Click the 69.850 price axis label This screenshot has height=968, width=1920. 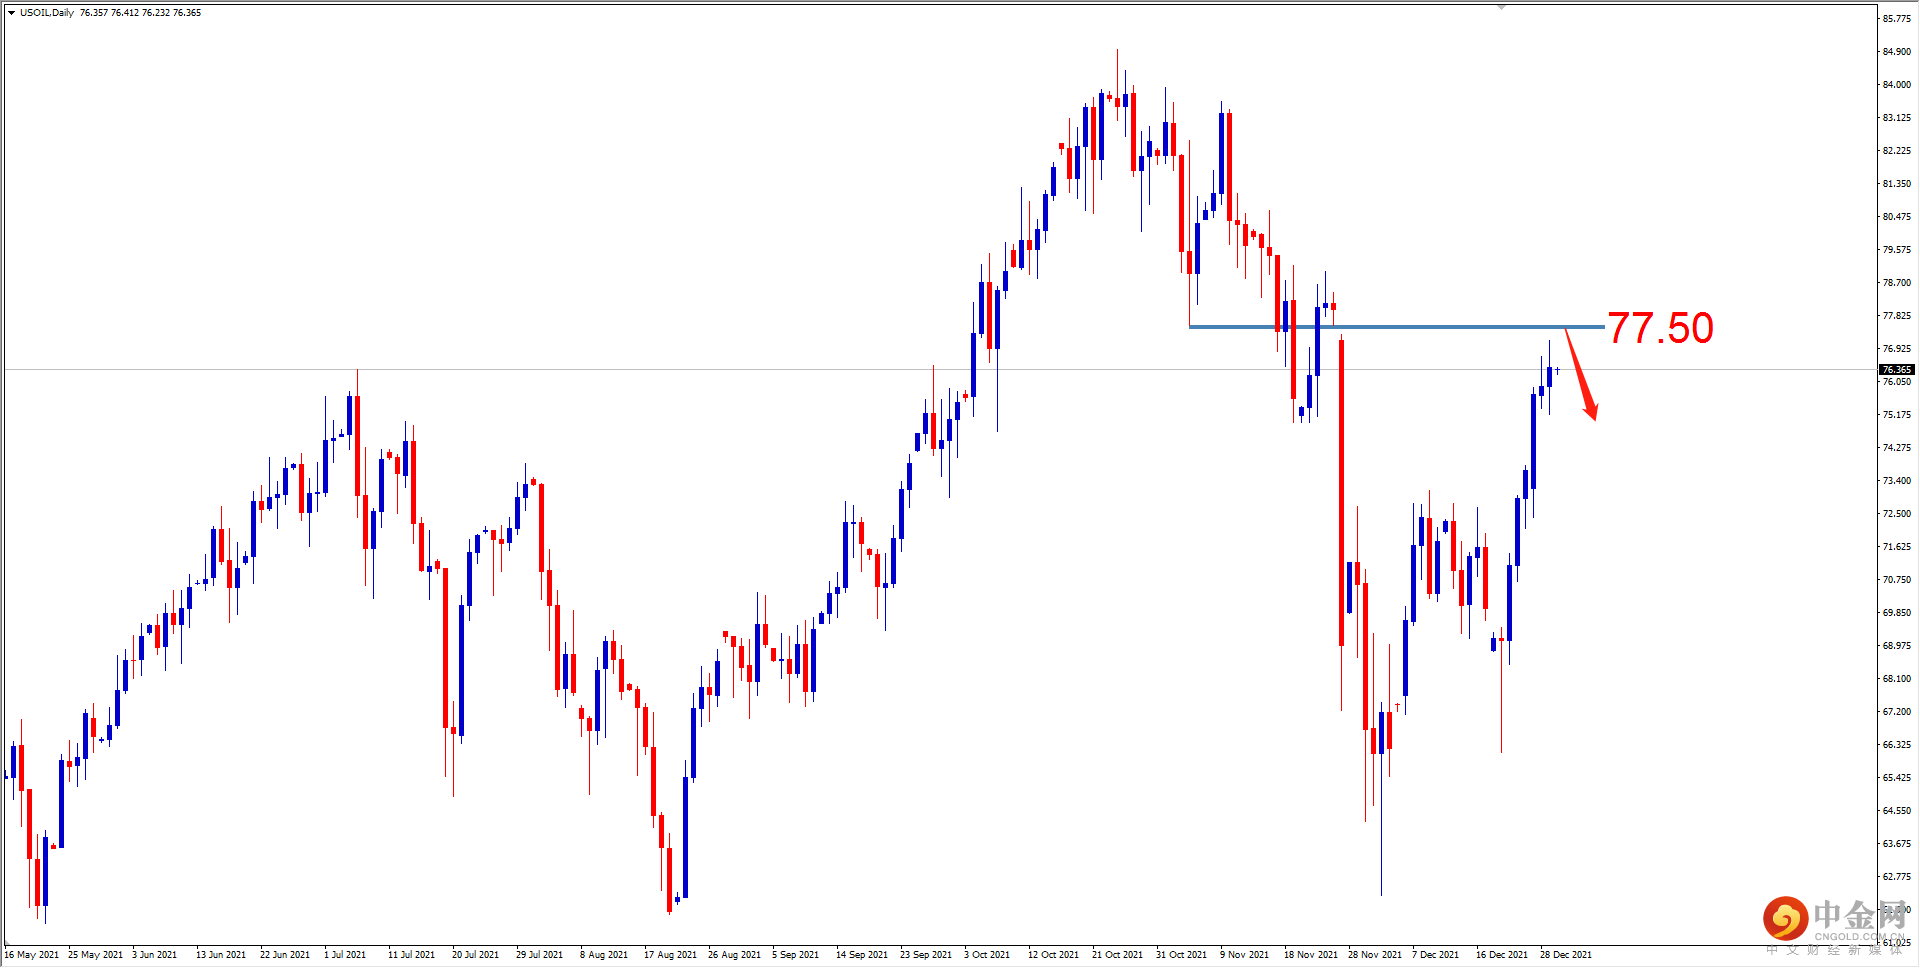[x=1897, y=613]
